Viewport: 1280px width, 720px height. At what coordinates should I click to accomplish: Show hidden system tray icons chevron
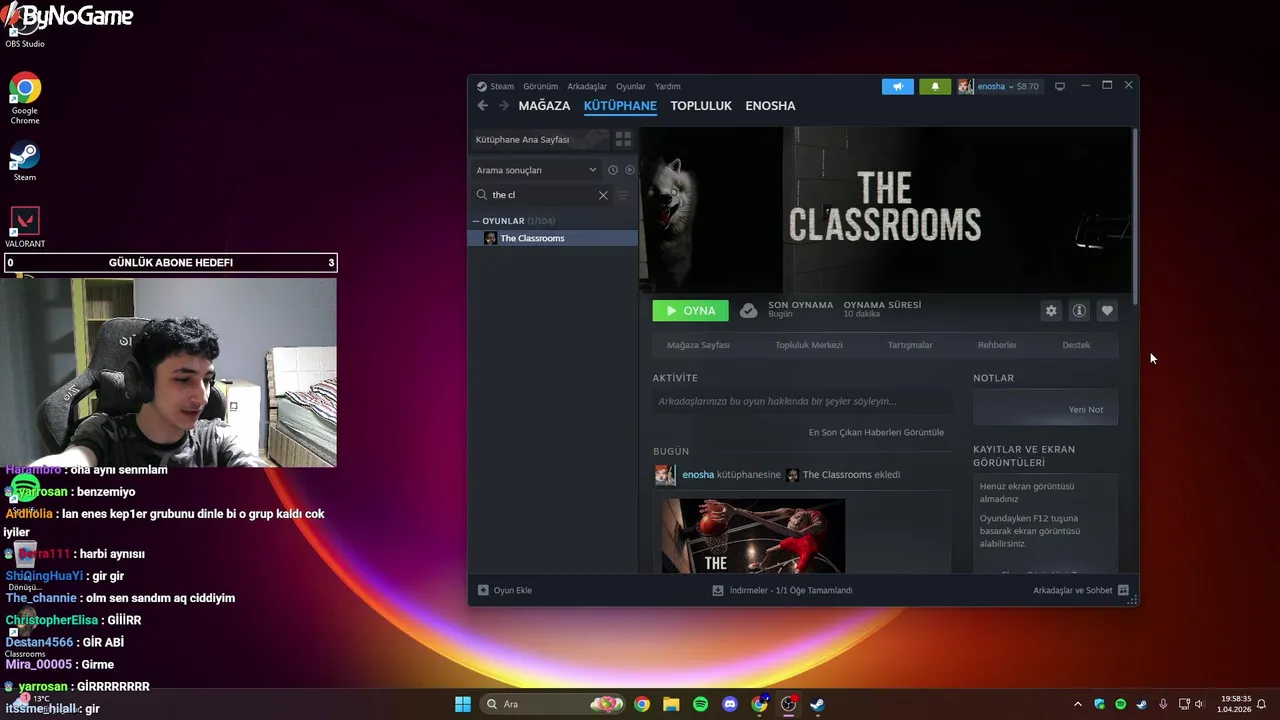pyautogui.click(x=1077, y=704)
